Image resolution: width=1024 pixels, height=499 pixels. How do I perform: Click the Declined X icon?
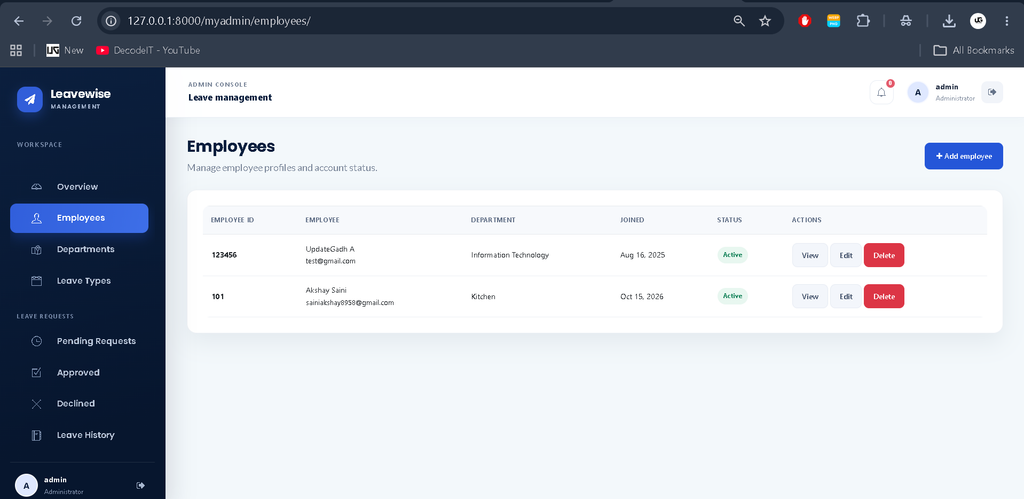tap(37, 404)
